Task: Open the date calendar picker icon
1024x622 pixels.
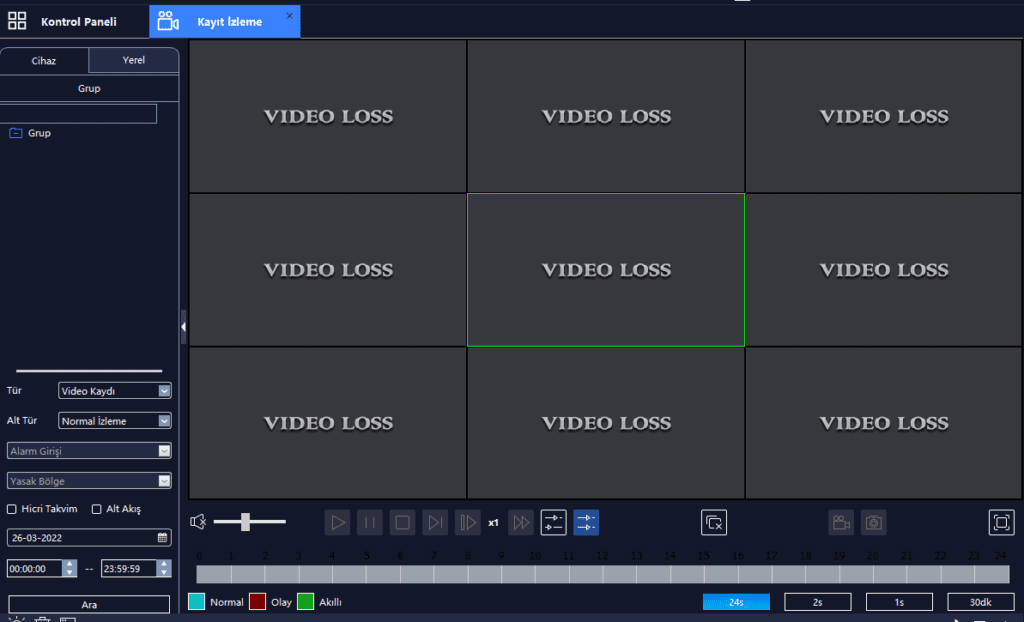Action: (x=163, y=538)
